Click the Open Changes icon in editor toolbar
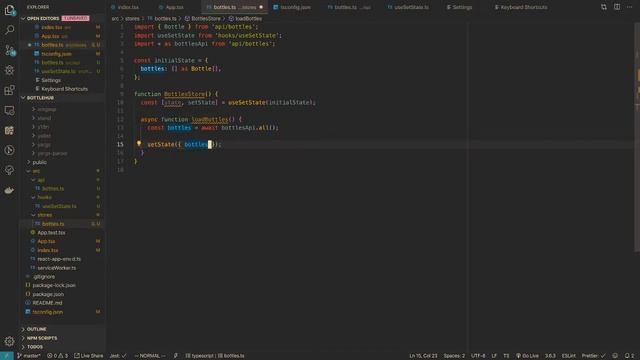 pyautogui.click(x=604, y=7)
